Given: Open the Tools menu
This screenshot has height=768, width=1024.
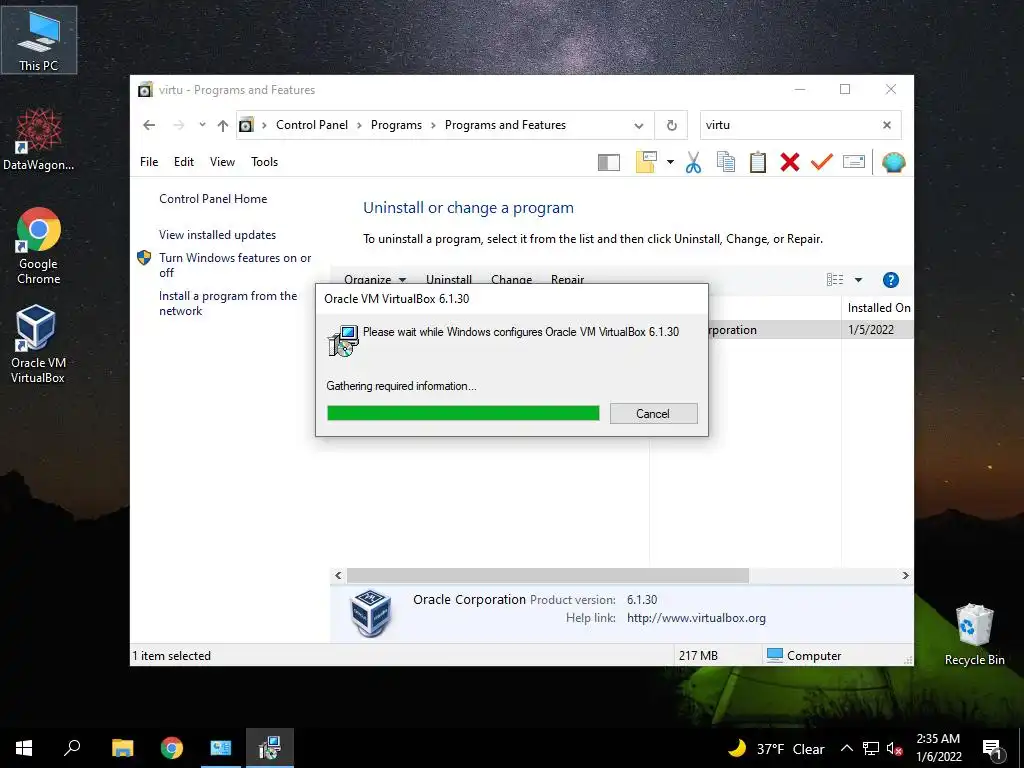Looking at the screenshot, I should [264, 161].
